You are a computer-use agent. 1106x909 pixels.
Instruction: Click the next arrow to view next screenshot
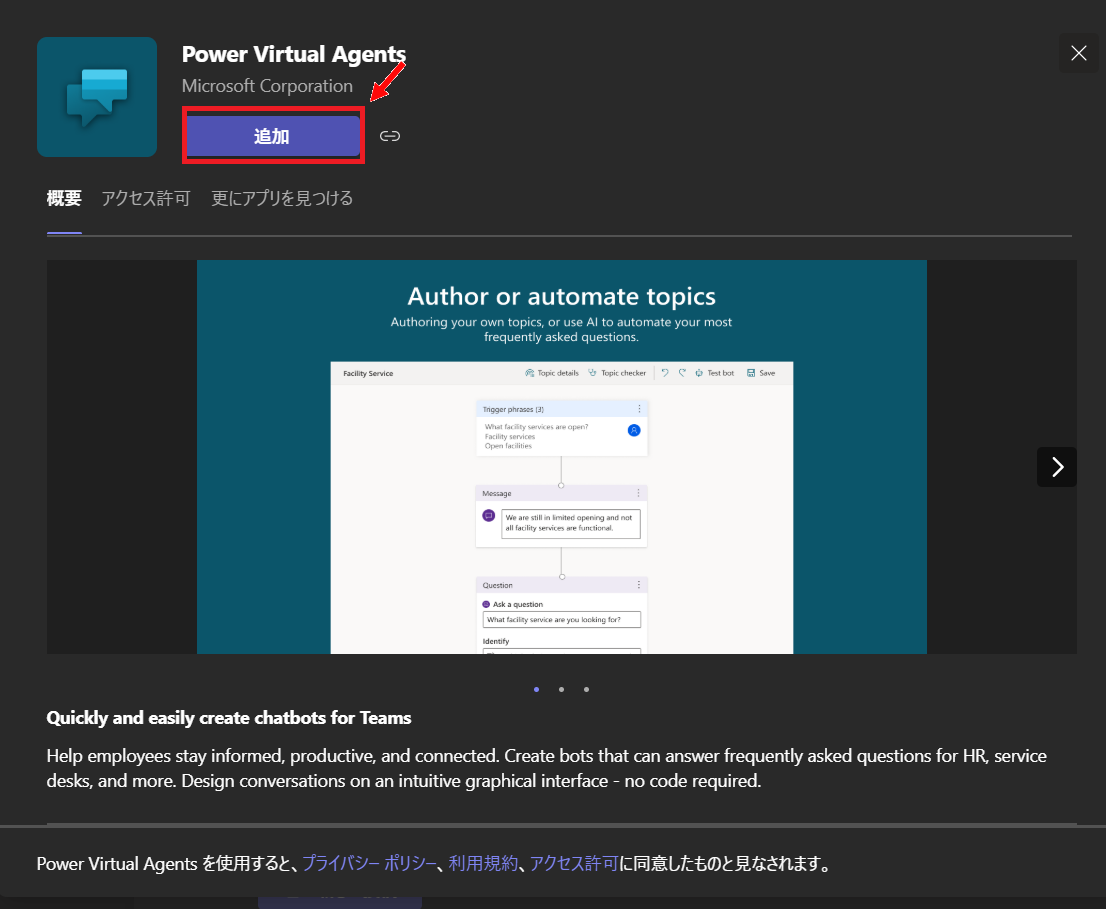click(x=1057, y=466)
